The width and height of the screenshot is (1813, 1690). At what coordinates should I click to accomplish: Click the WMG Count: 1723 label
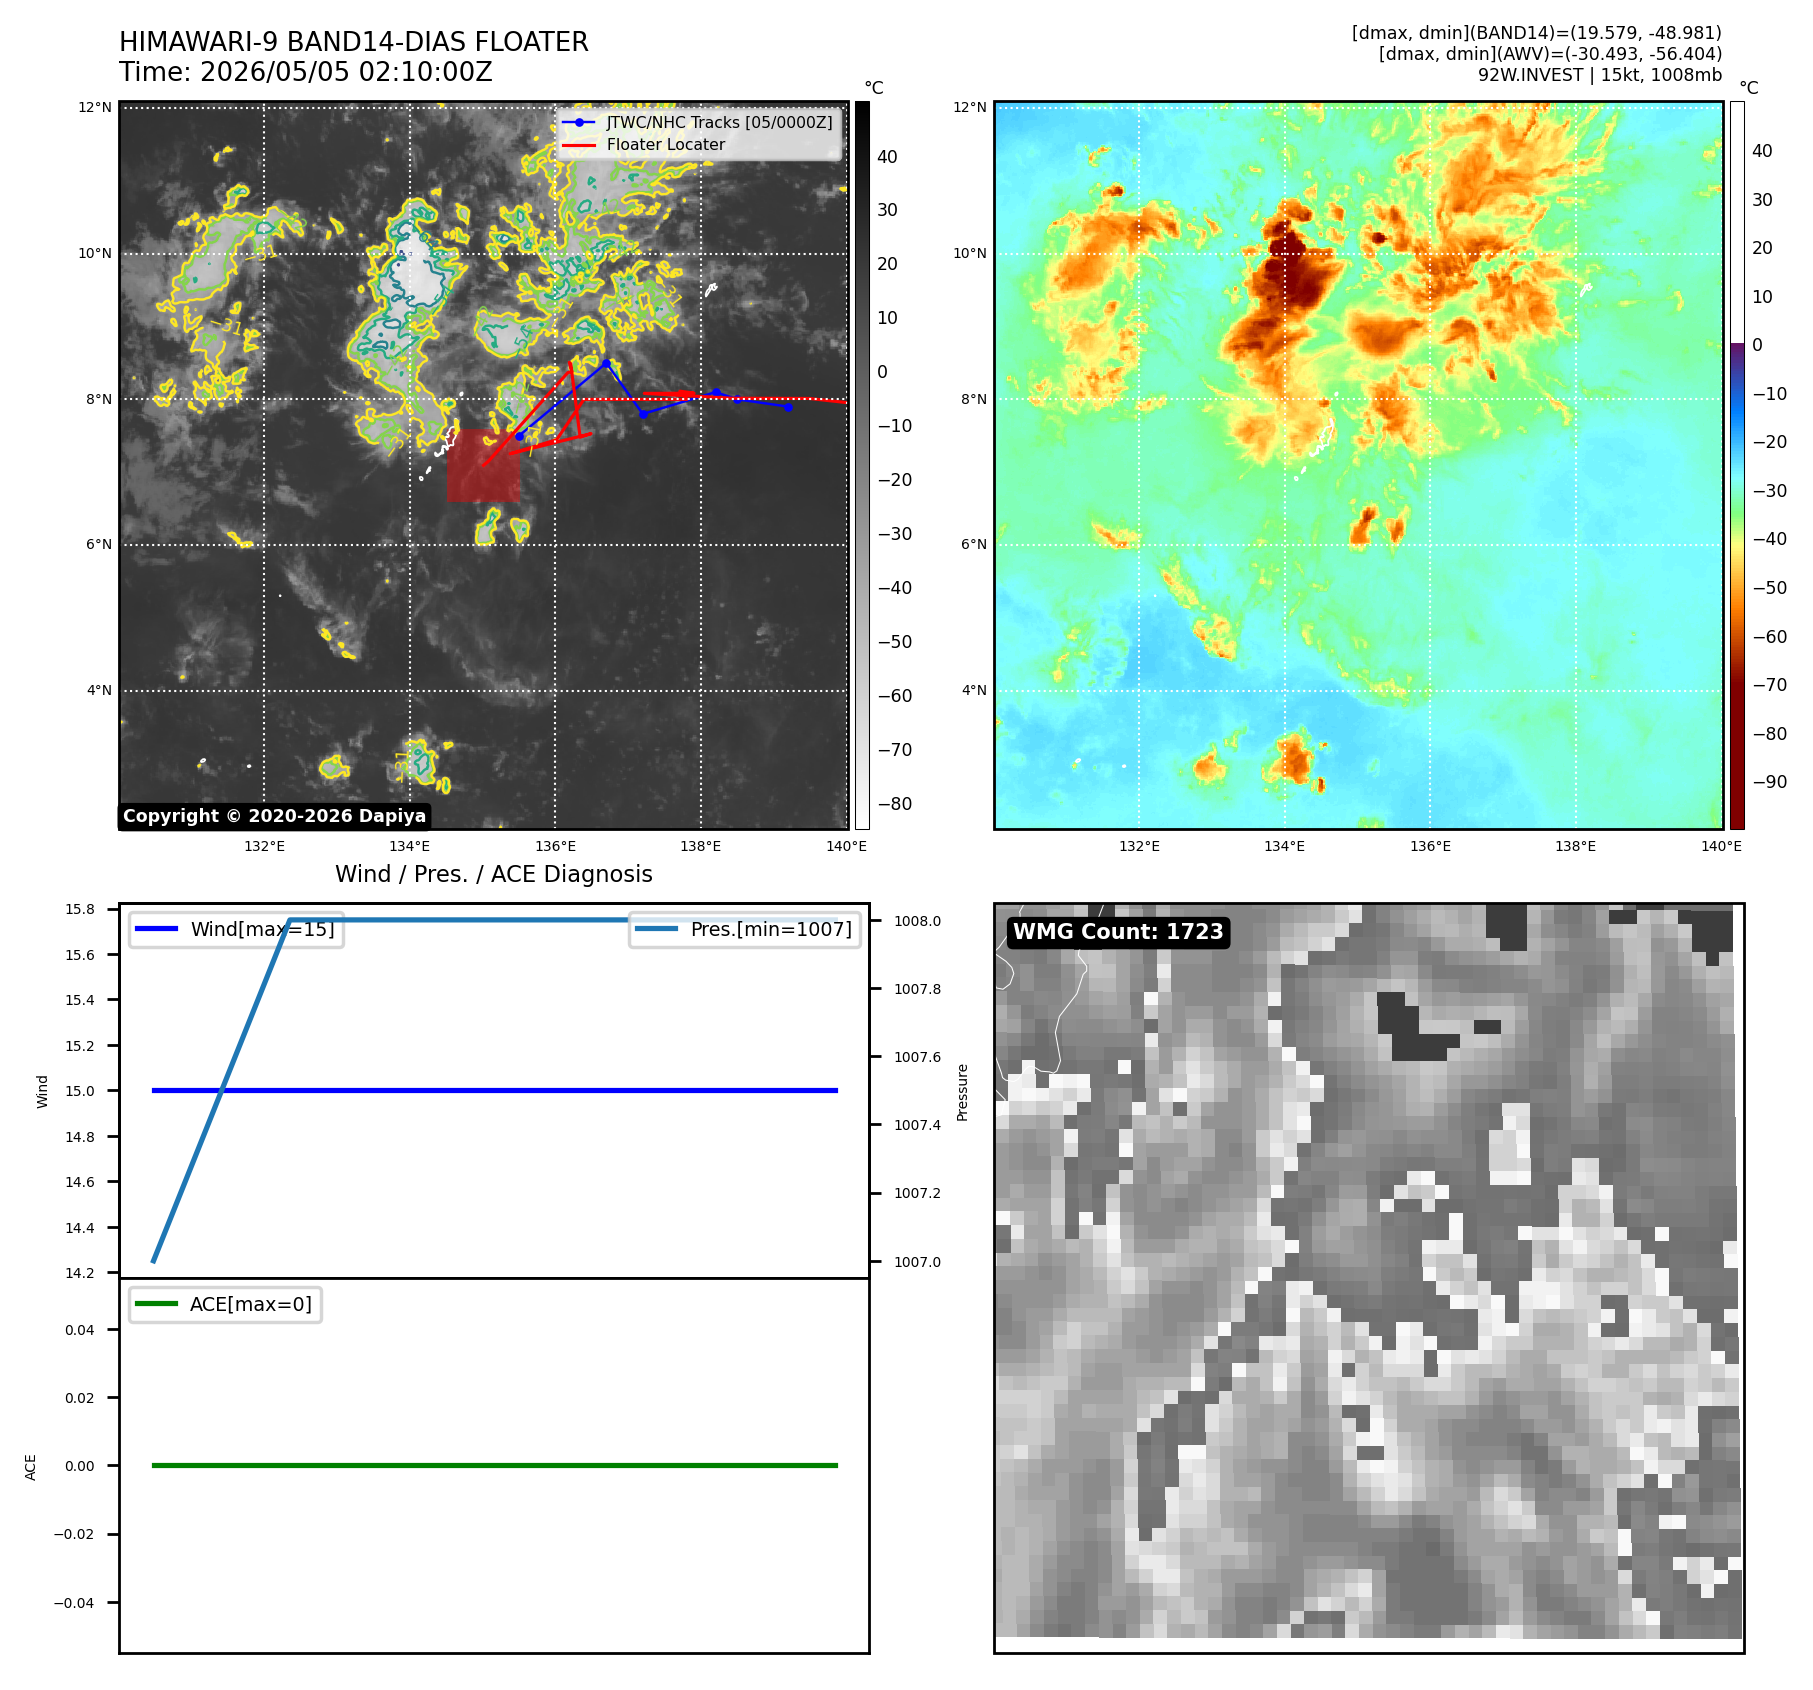click(1118, 932)
